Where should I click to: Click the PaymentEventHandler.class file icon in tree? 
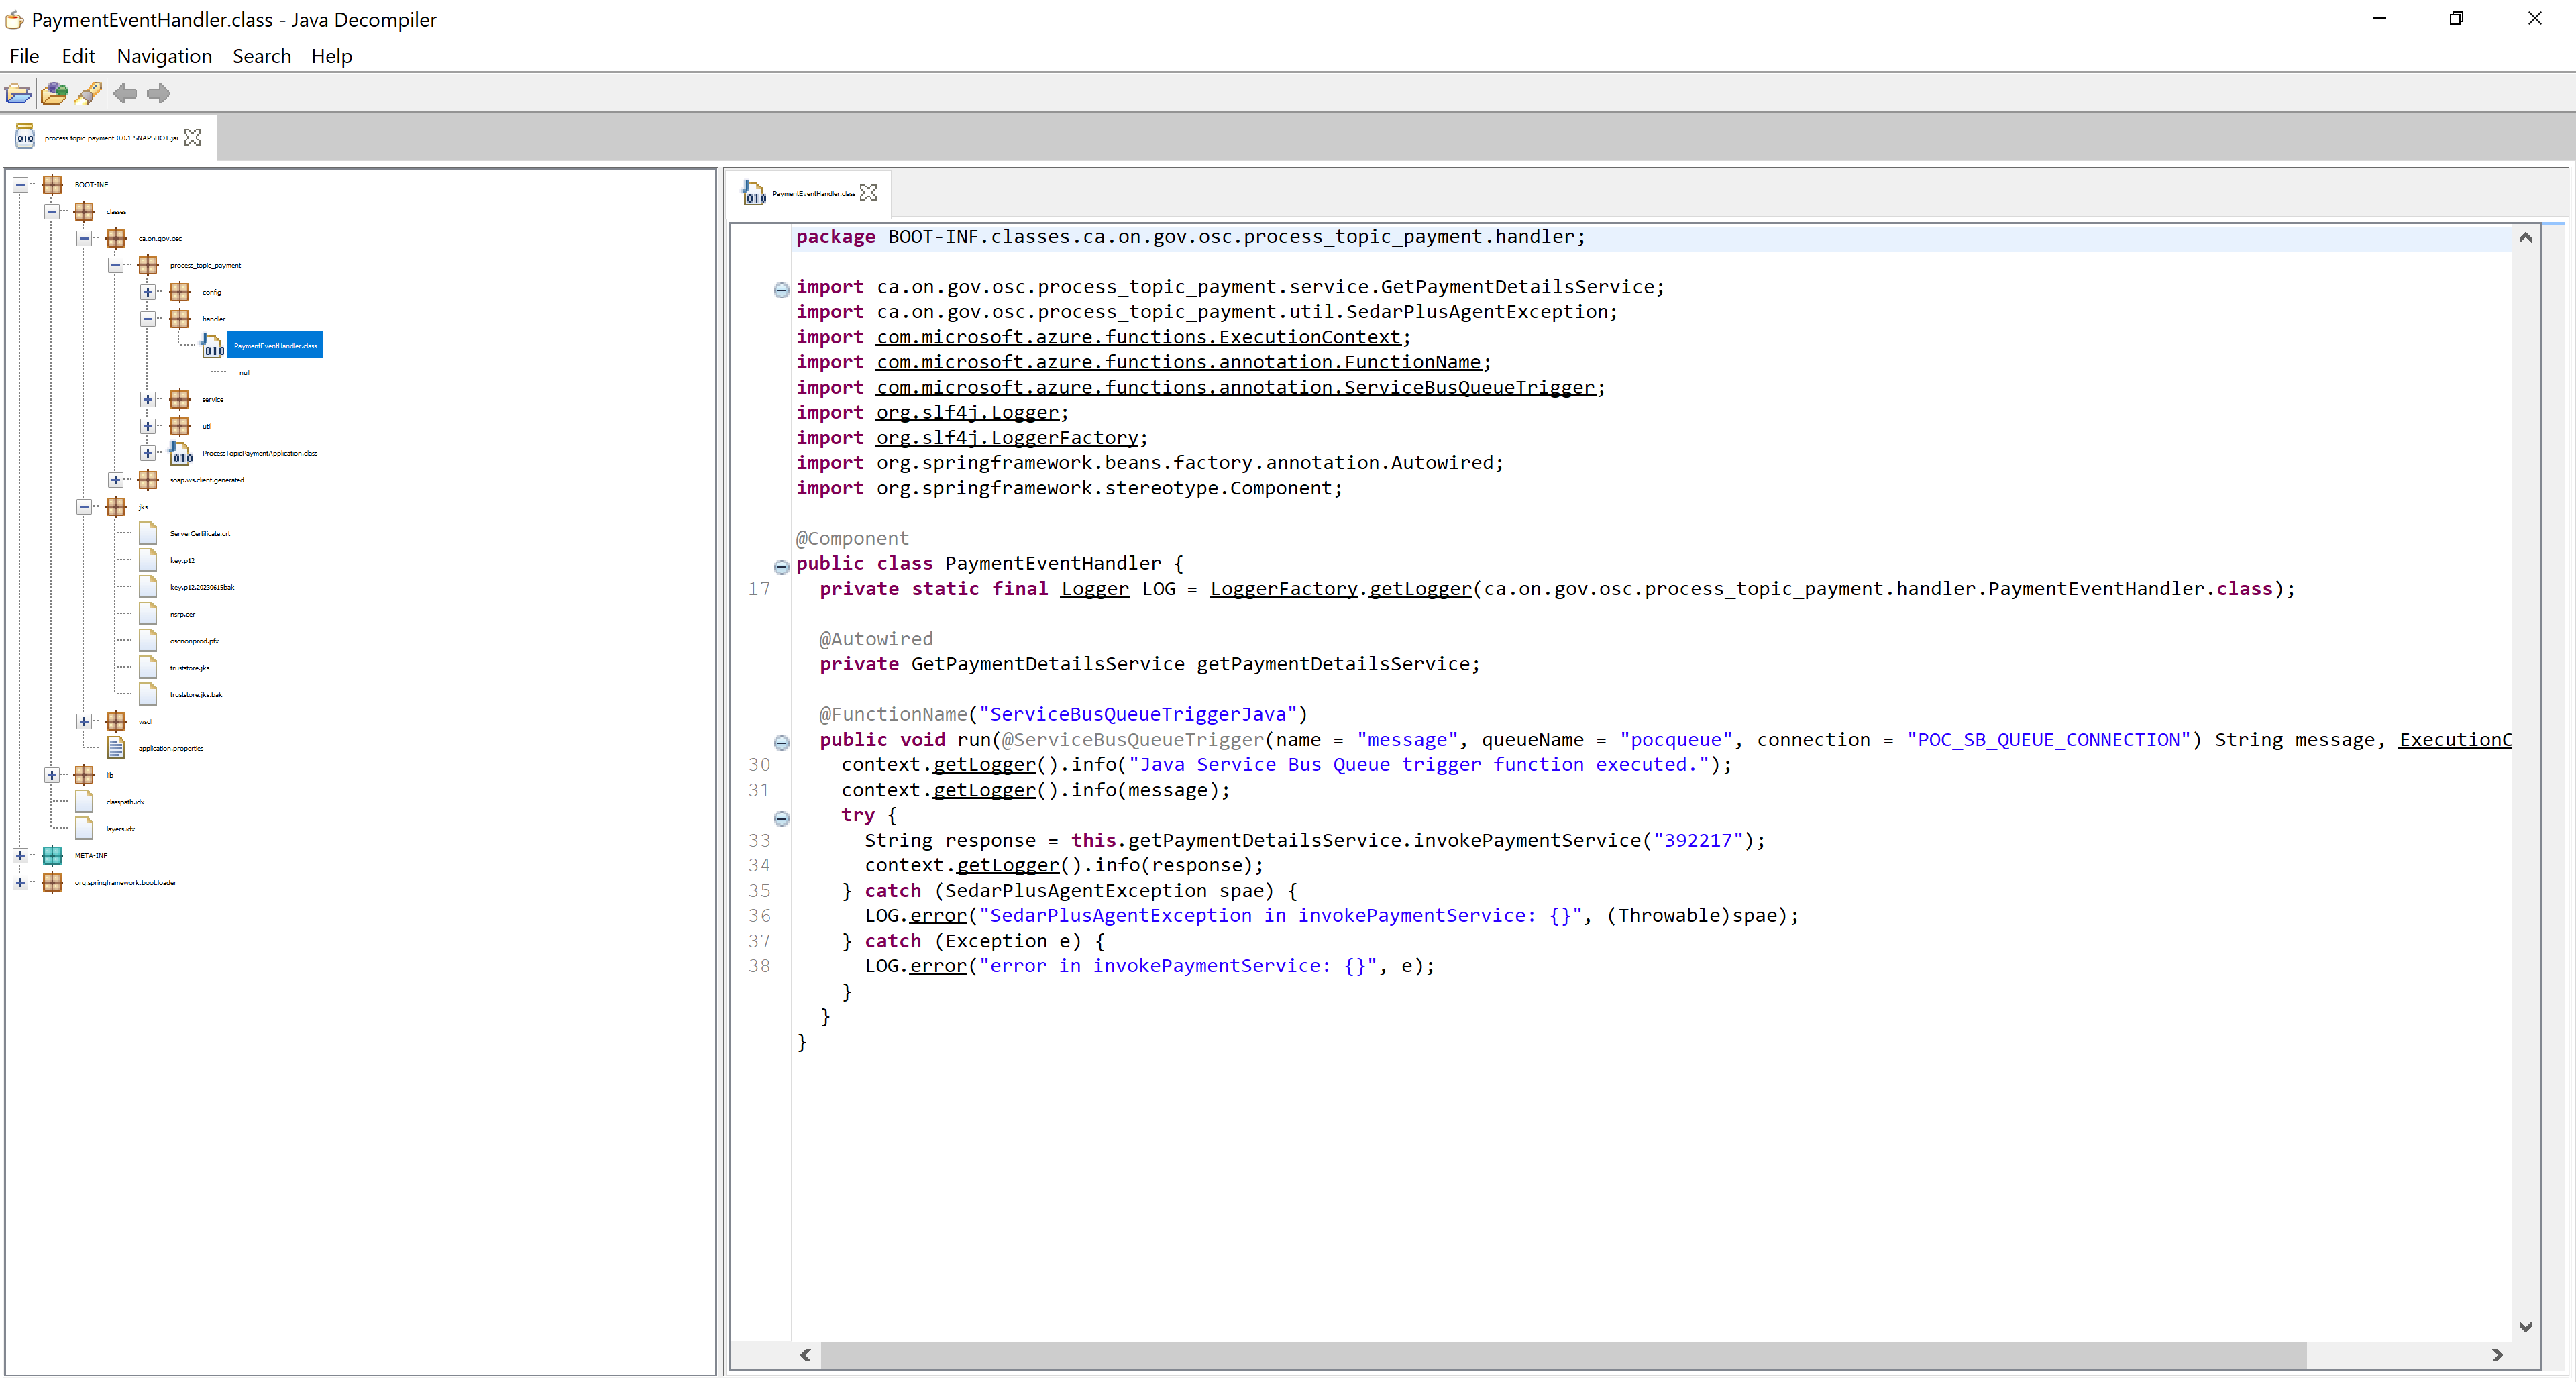coord(212,346)
